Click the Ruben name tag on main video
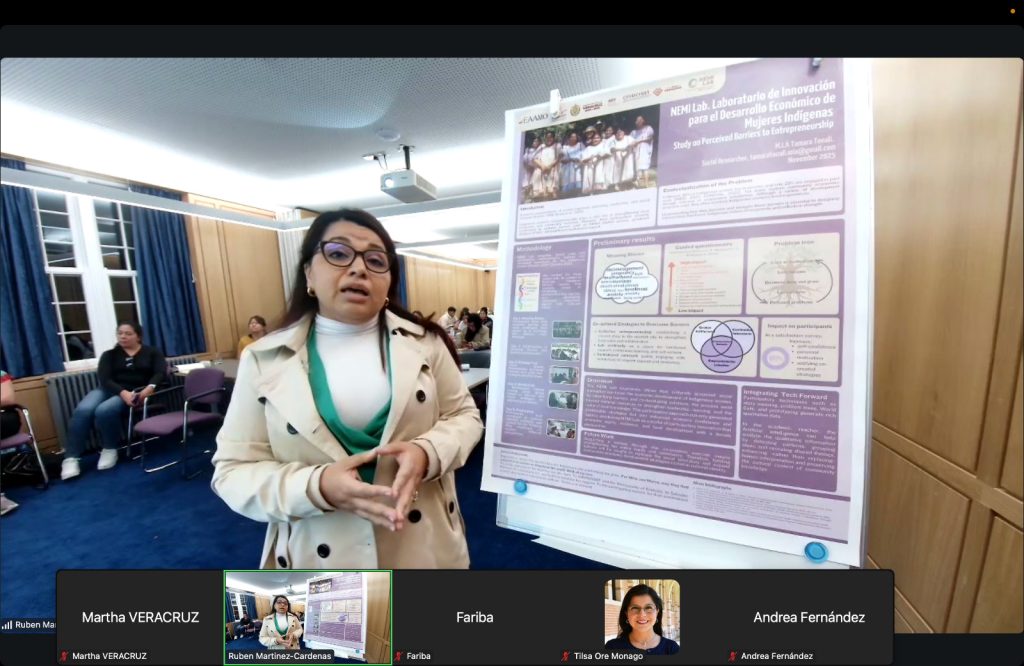The width and height of the screenshot is (1024, 666). pyautogui.click(x=35, y=625)
